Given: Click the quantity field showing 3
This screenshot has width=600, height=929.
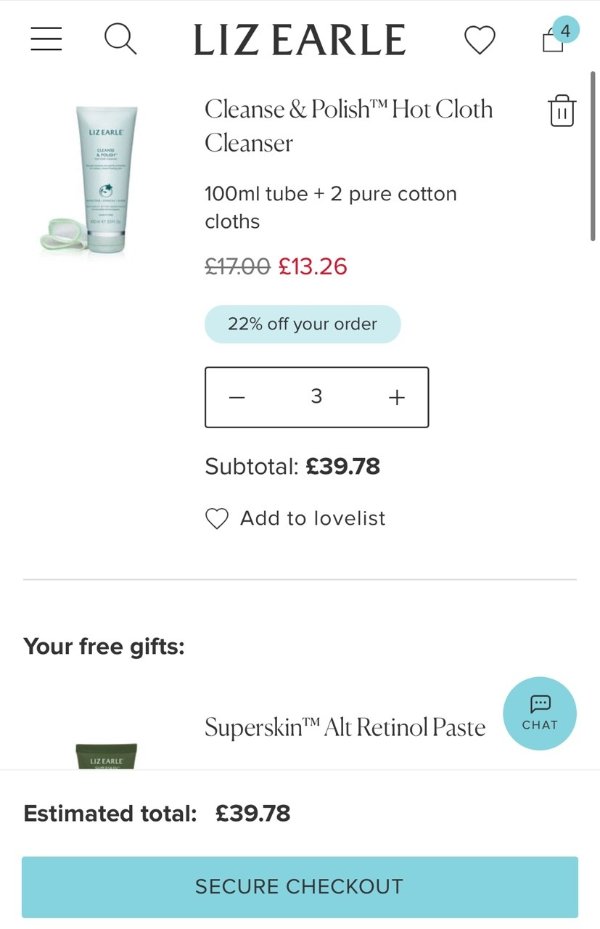Looking at the screenshot, I should pos(316,397).
